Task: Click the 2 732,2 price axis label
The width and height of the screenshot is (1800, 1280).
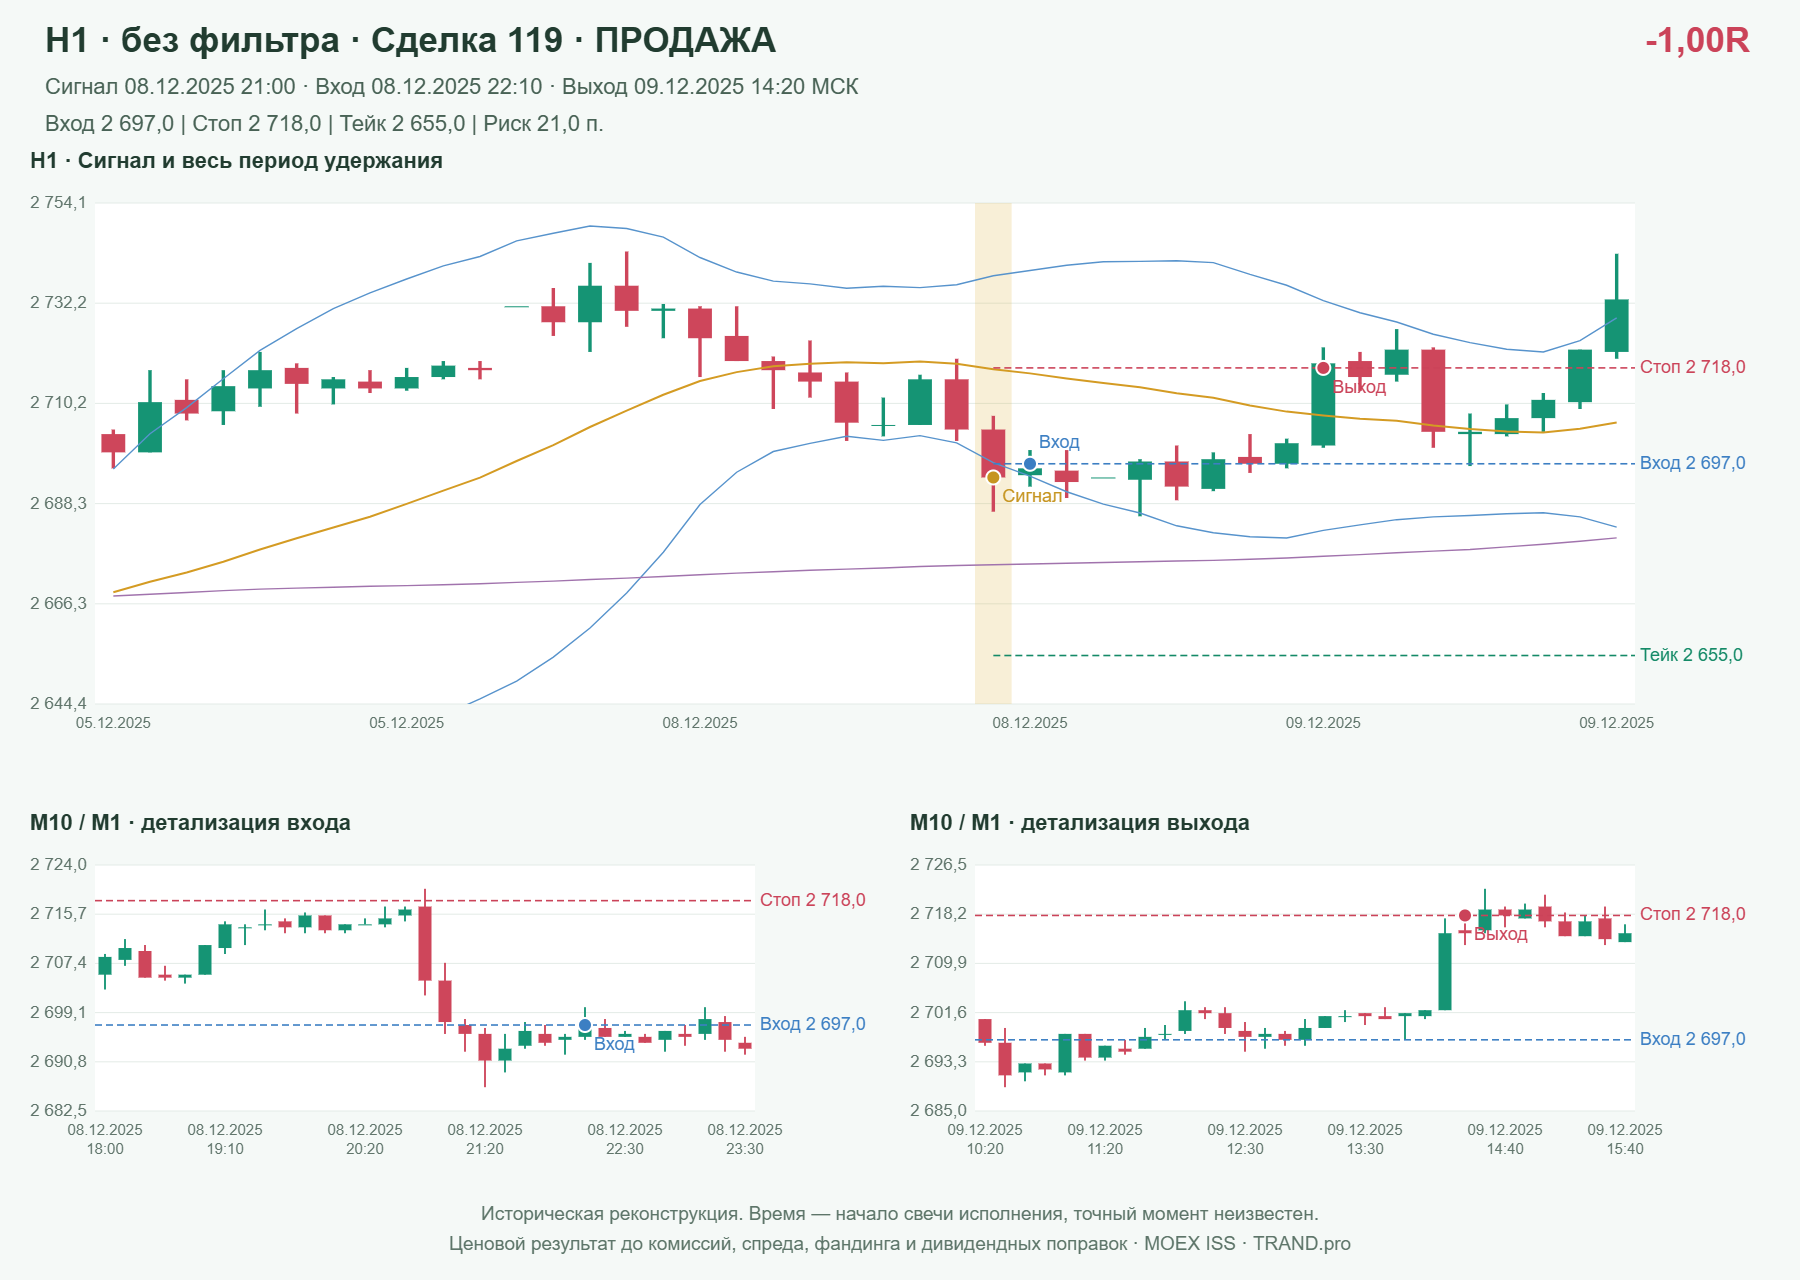Action: click(58, 303)
